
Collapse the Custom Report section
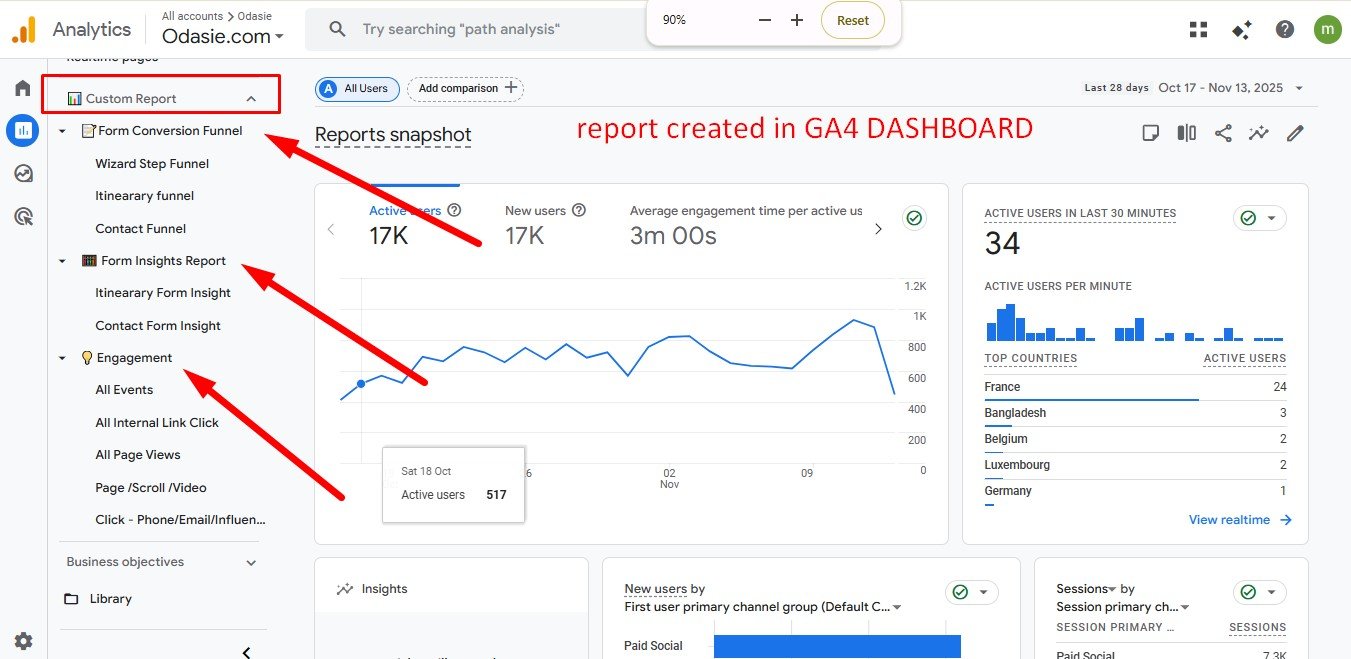tap(251, 99)
